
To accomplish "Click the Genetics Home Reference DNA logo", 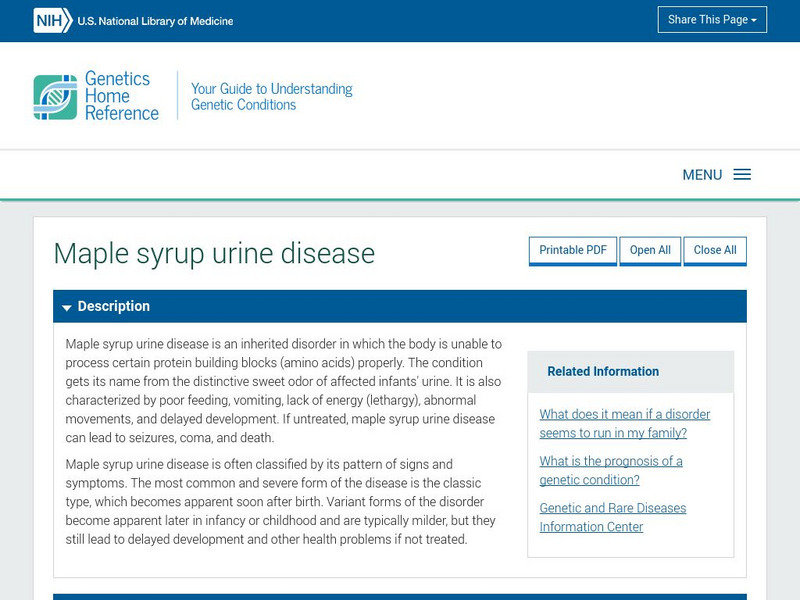I will tap(55, 97).
